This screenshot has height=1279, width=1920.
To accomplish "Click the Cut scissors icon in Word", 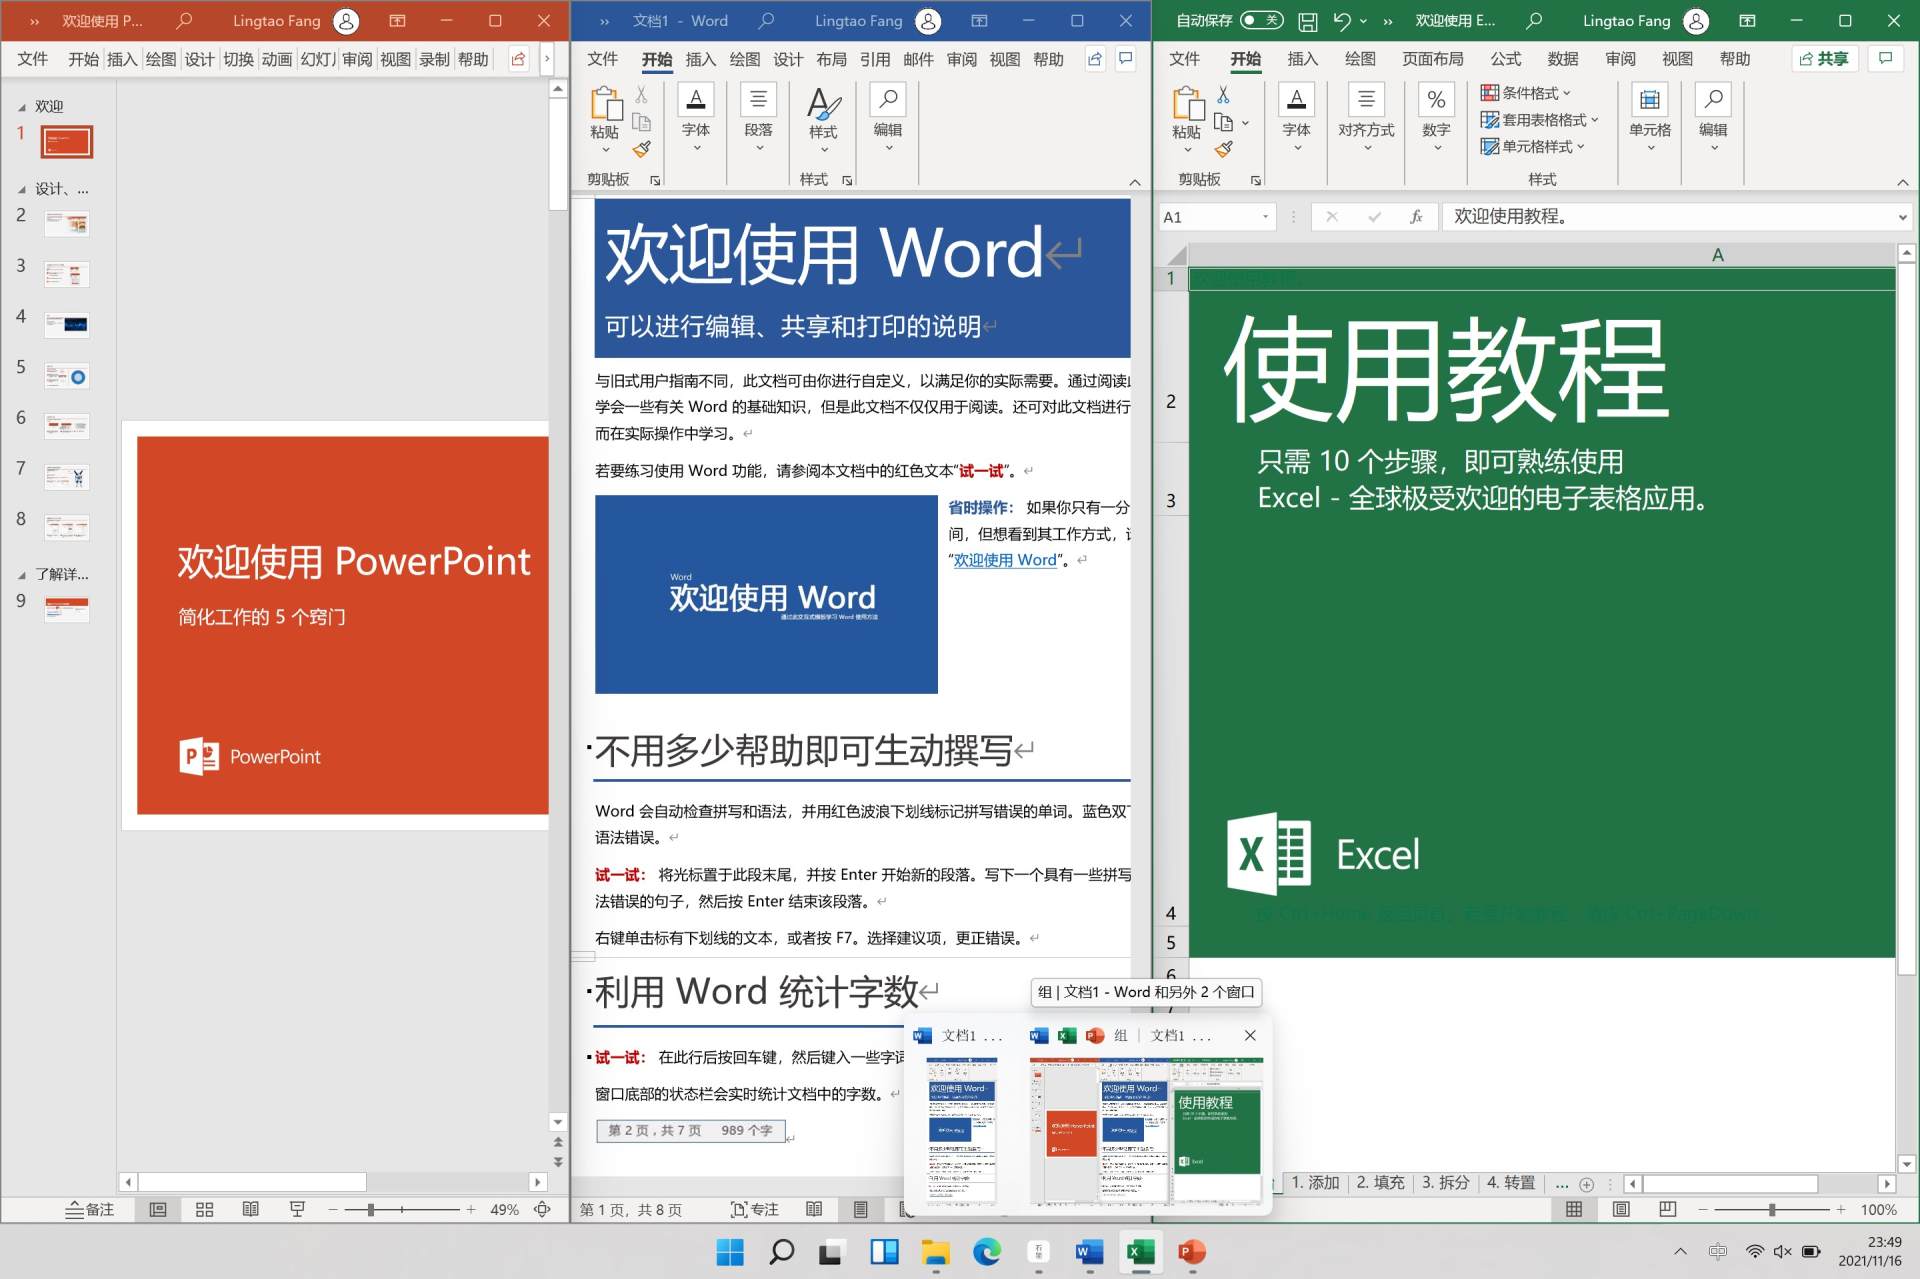I will coord(641,95).
